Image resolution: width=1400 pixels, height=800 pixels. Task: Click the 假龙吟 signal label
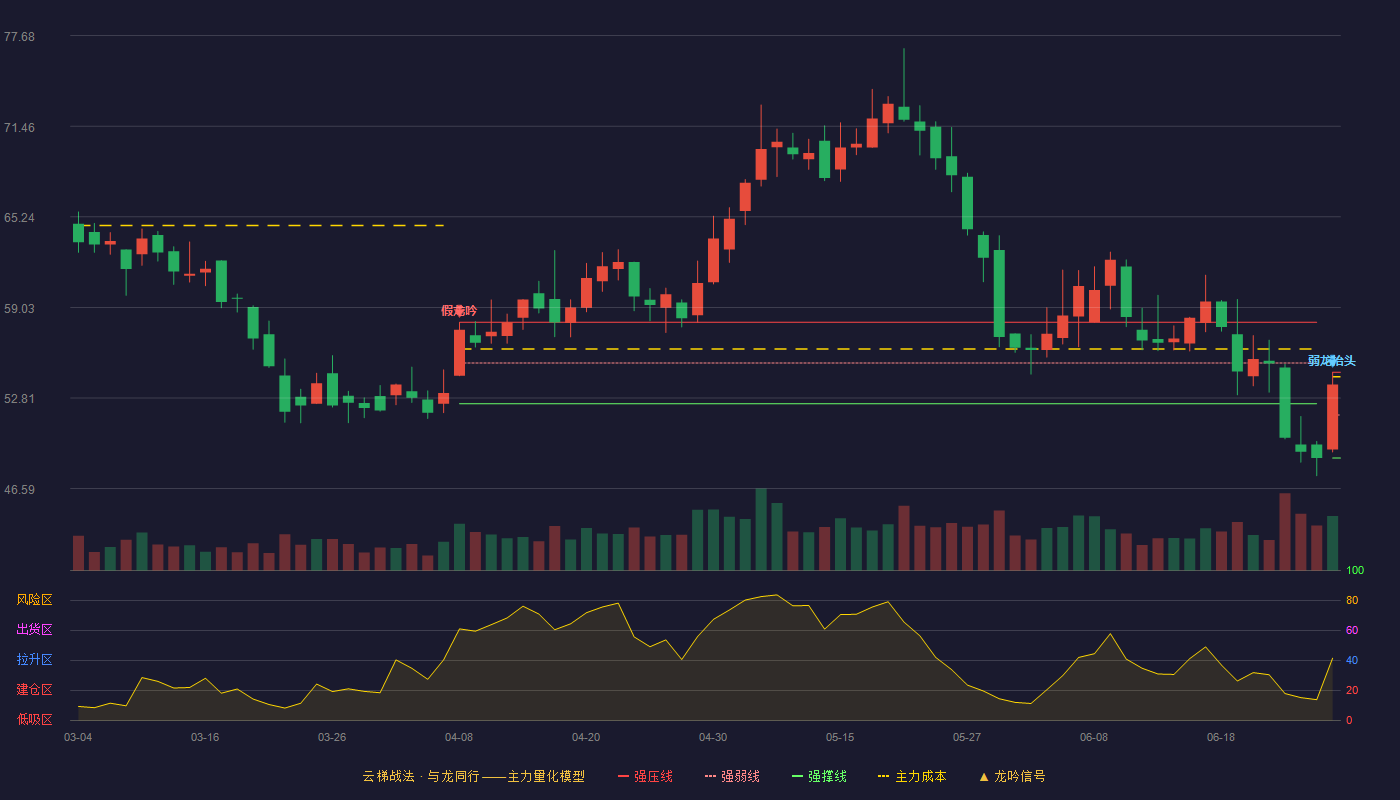459,311
